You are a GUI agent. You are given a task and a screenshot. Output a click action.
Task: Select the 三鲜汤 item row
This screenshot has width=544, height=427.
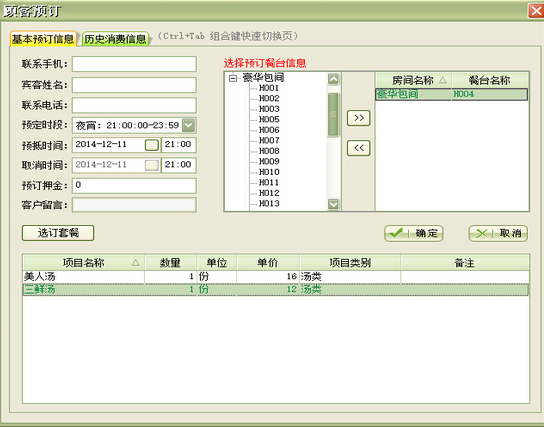pos(276,289)
